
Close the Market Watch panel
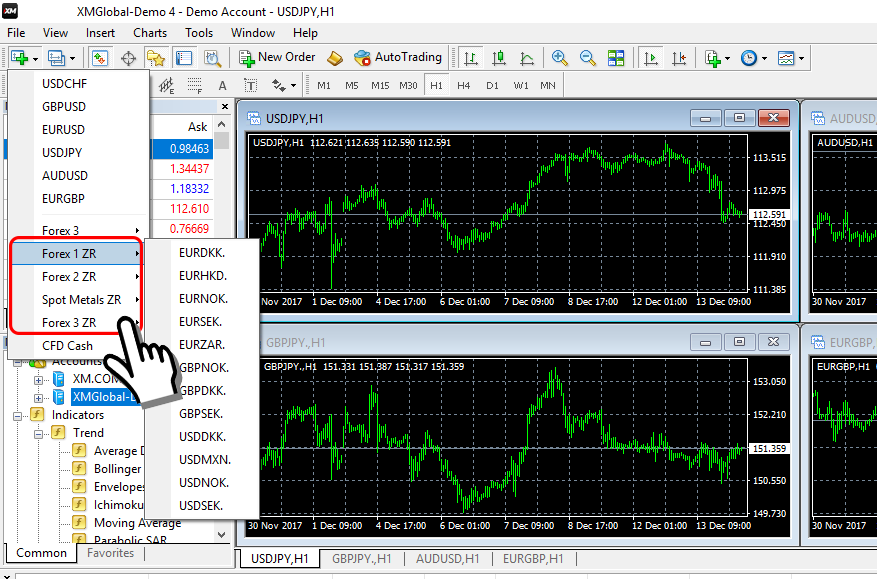pos(225,106)
